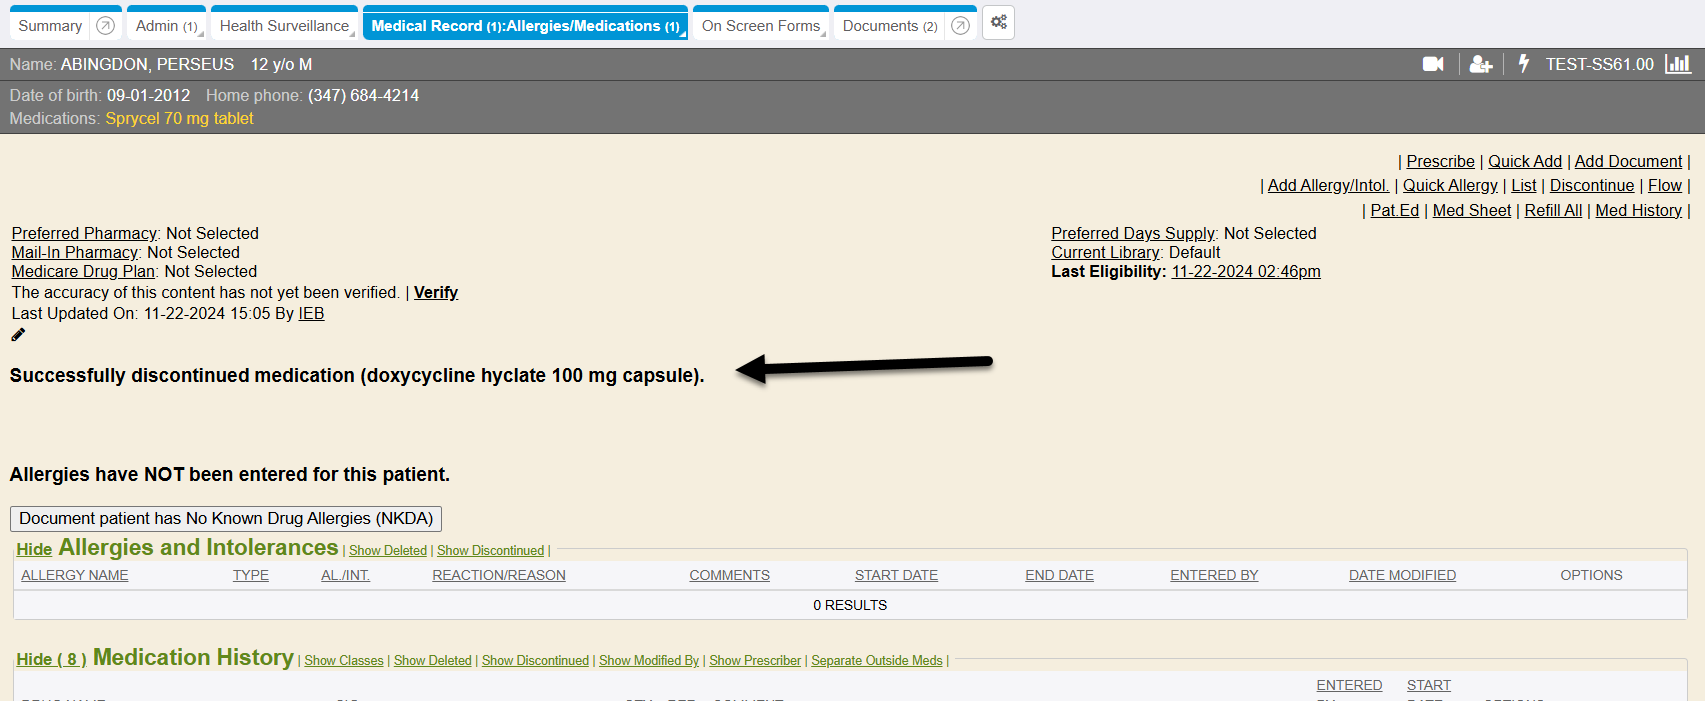This screenshot has height=701, width=1705.
Task: Hide the Allergies and Intolerances section
Action: click(x=34, y=550)
